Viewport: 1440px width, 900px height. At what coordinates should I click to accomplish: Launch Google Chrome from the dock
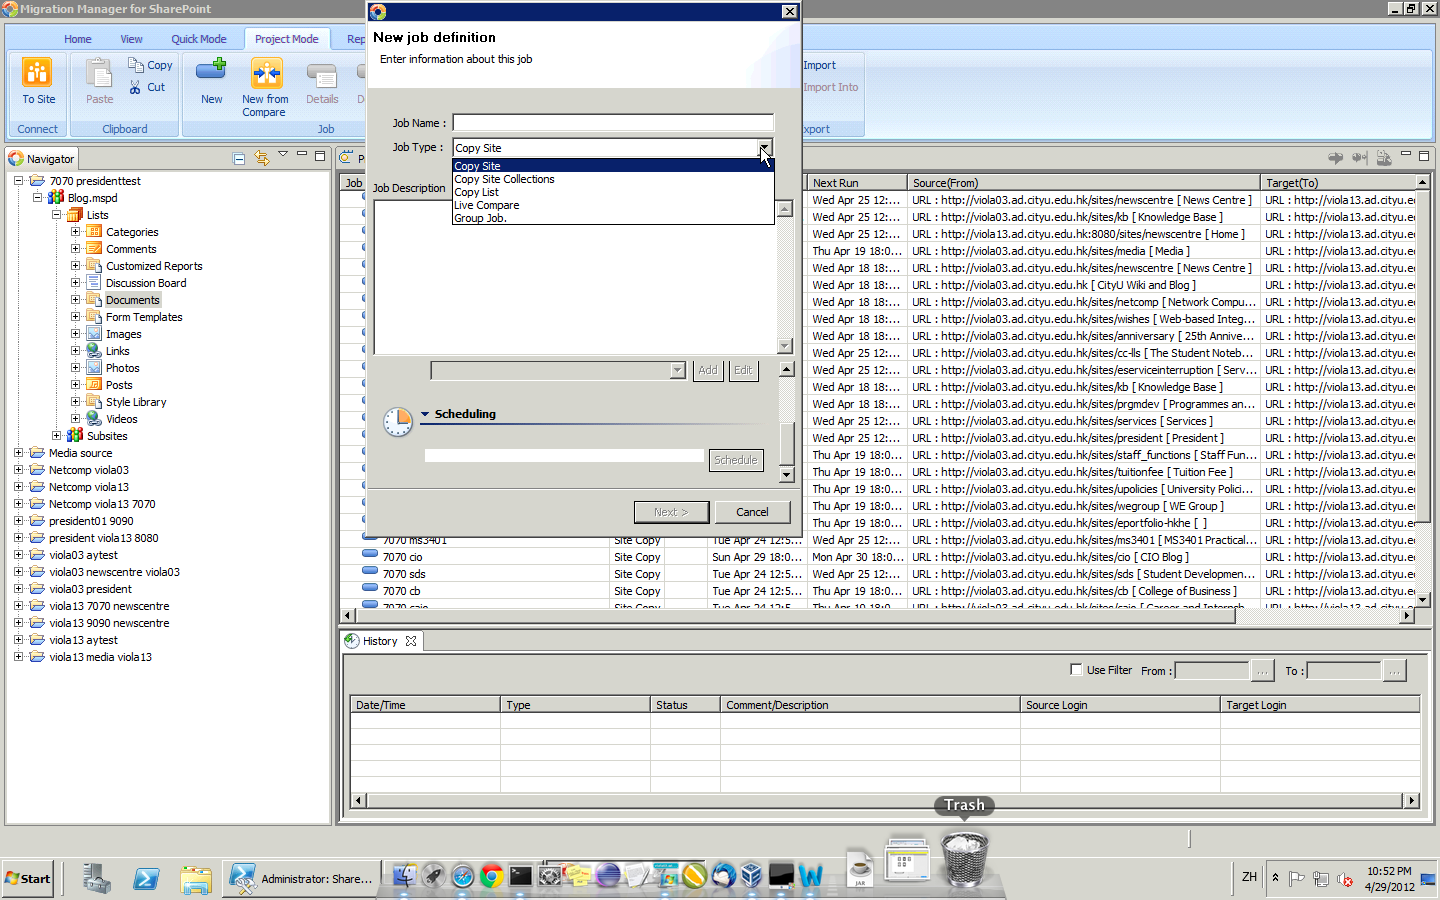pyautogui.click(x=491, y=876)
